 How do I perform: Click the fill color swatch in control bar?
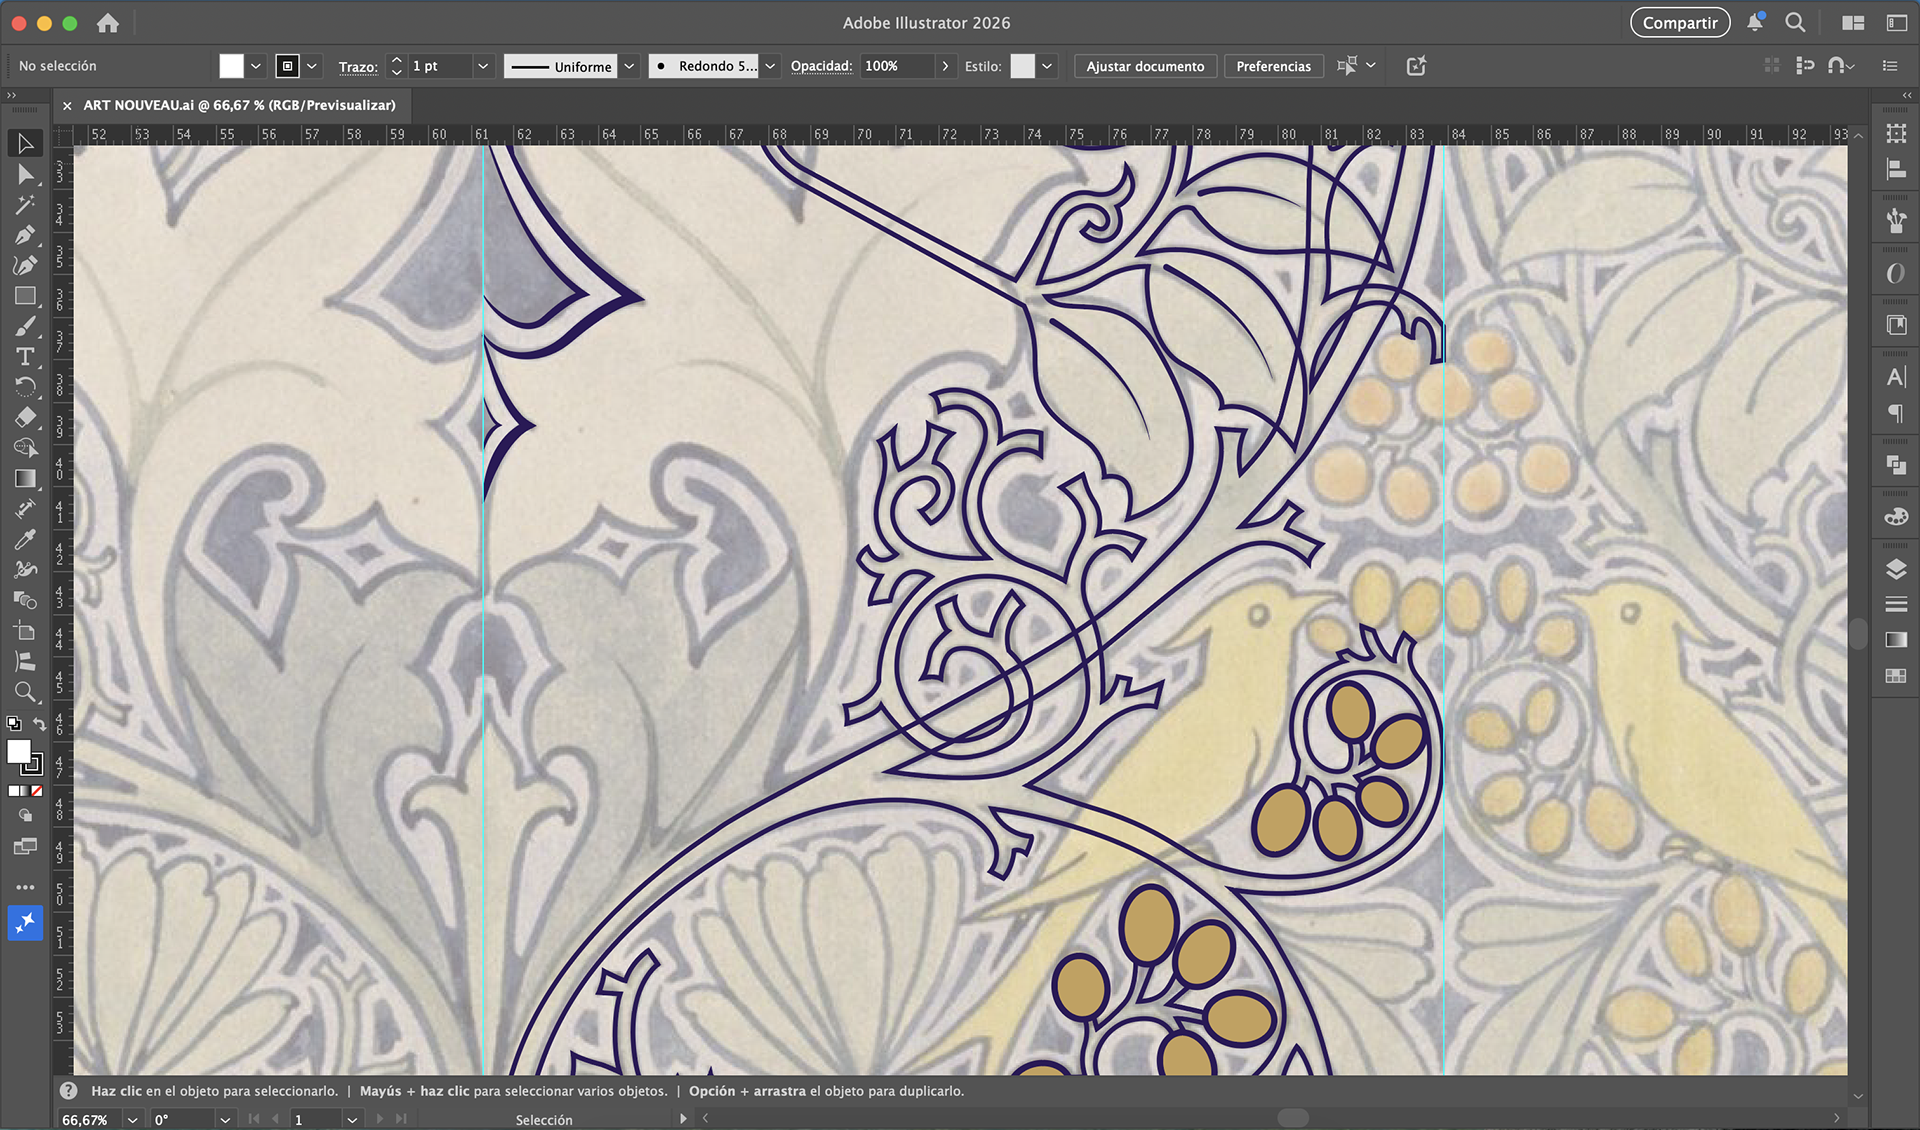(231, 66)
